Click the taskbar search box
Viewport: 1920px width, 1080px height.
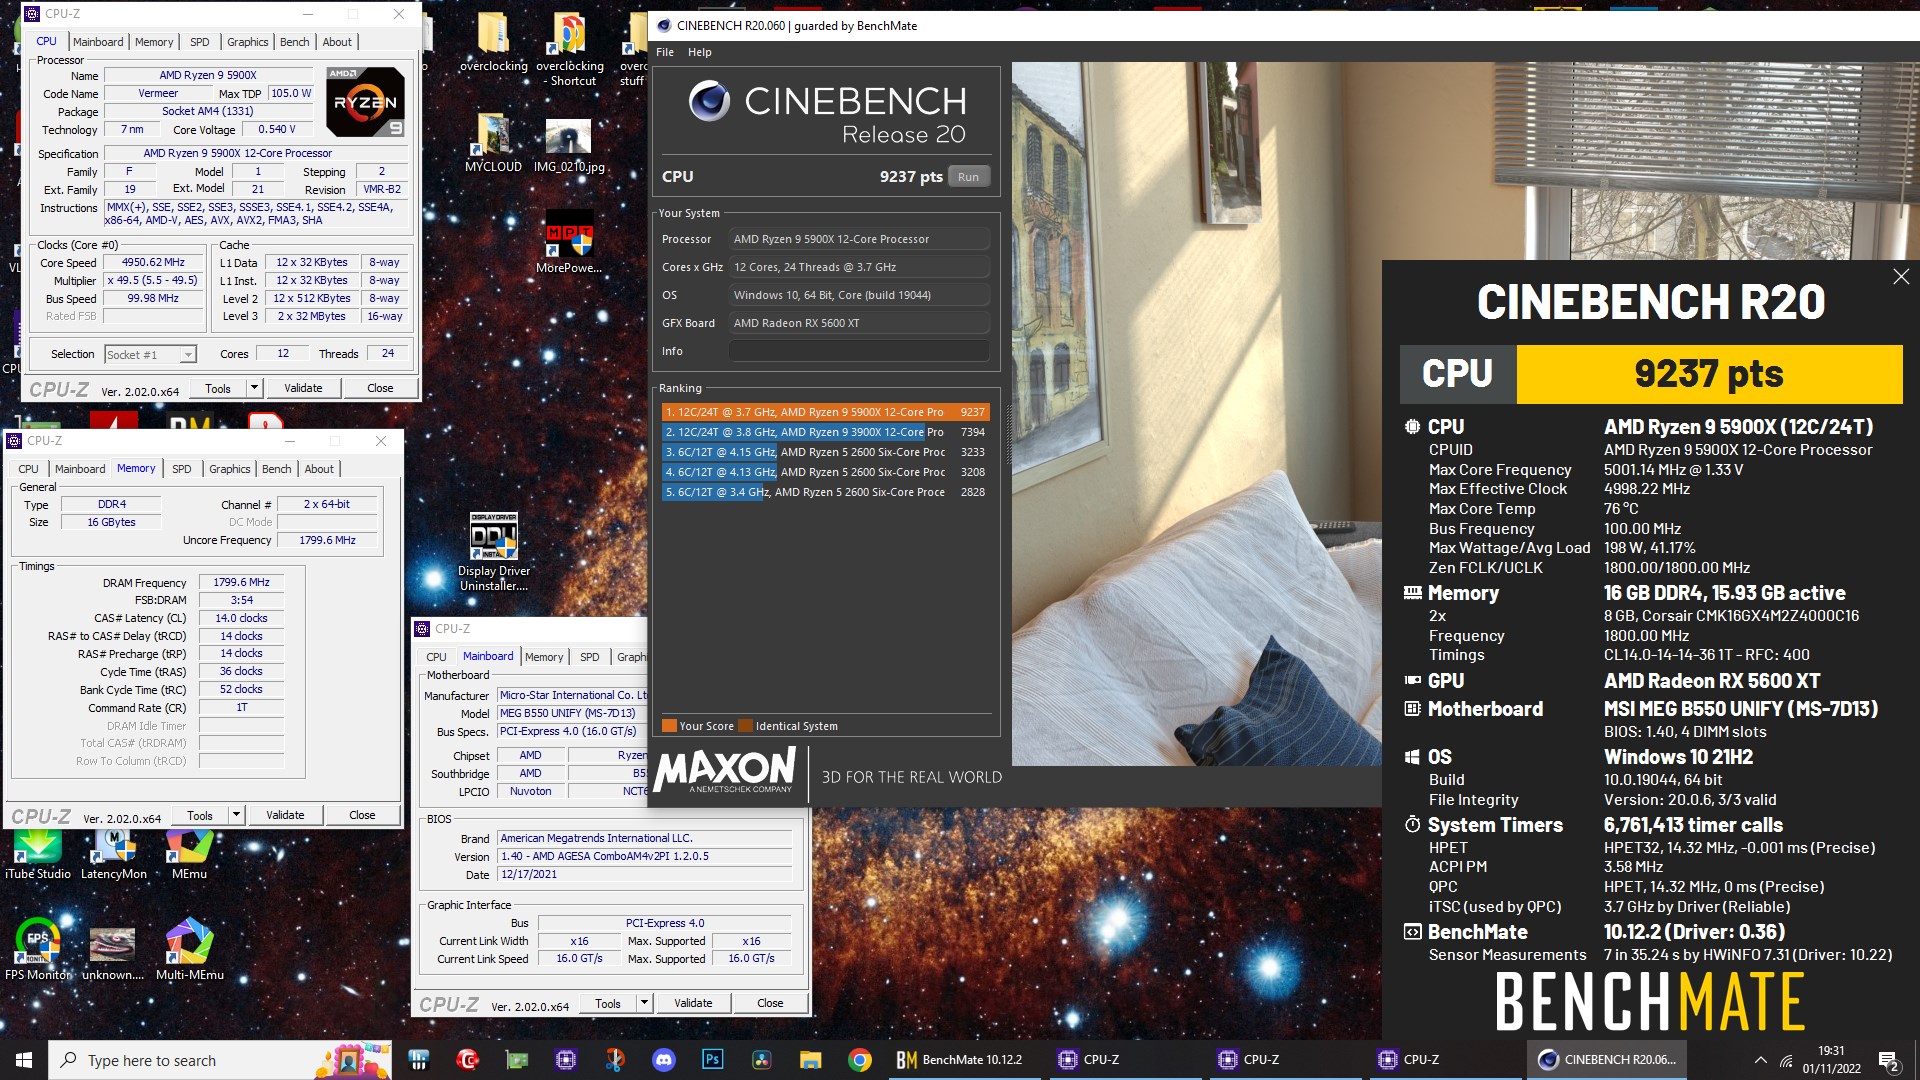click(221, 1060)
